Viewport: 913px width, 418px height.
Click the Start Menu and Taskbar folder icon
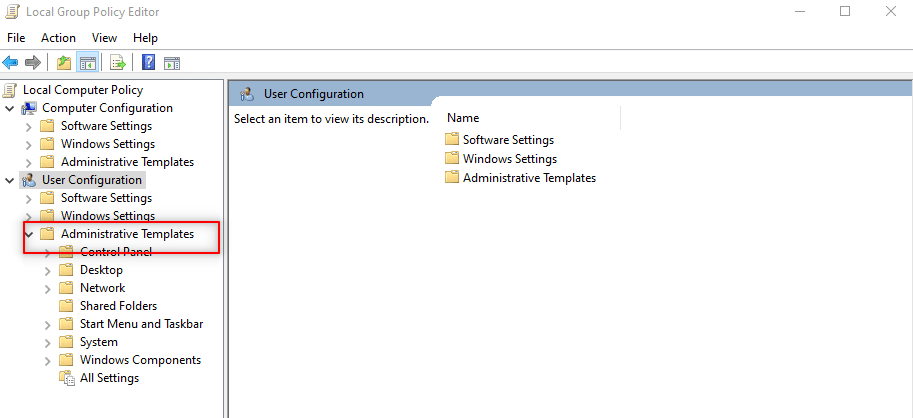click(x=66, y=324)
